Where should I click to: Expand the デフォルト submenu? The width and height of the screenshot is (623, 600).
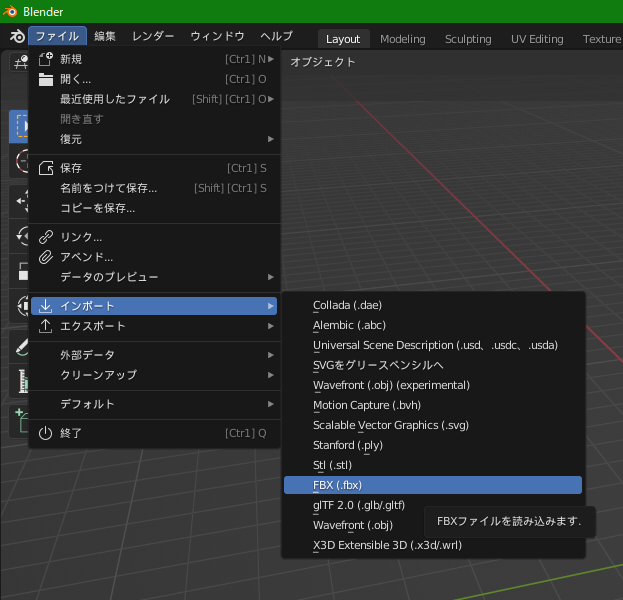point(154,404)
